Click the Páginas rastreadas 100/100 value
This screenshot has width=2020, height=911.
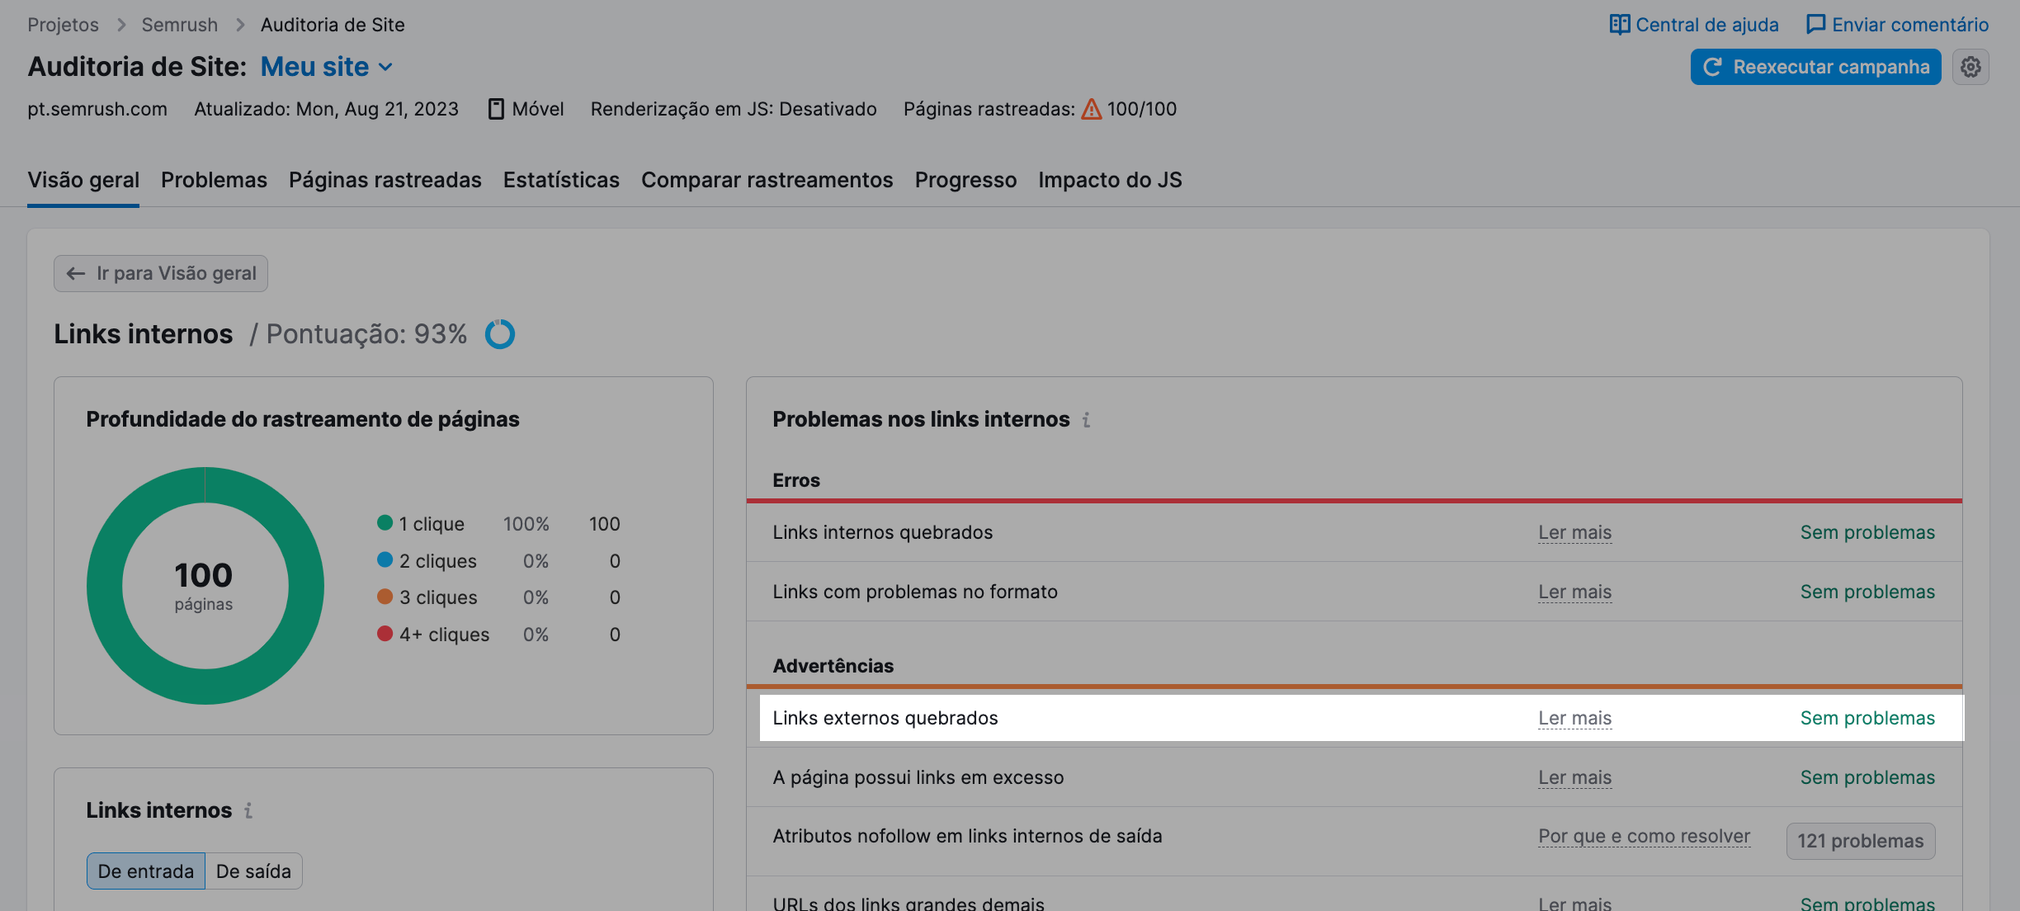click(1141, 109)
